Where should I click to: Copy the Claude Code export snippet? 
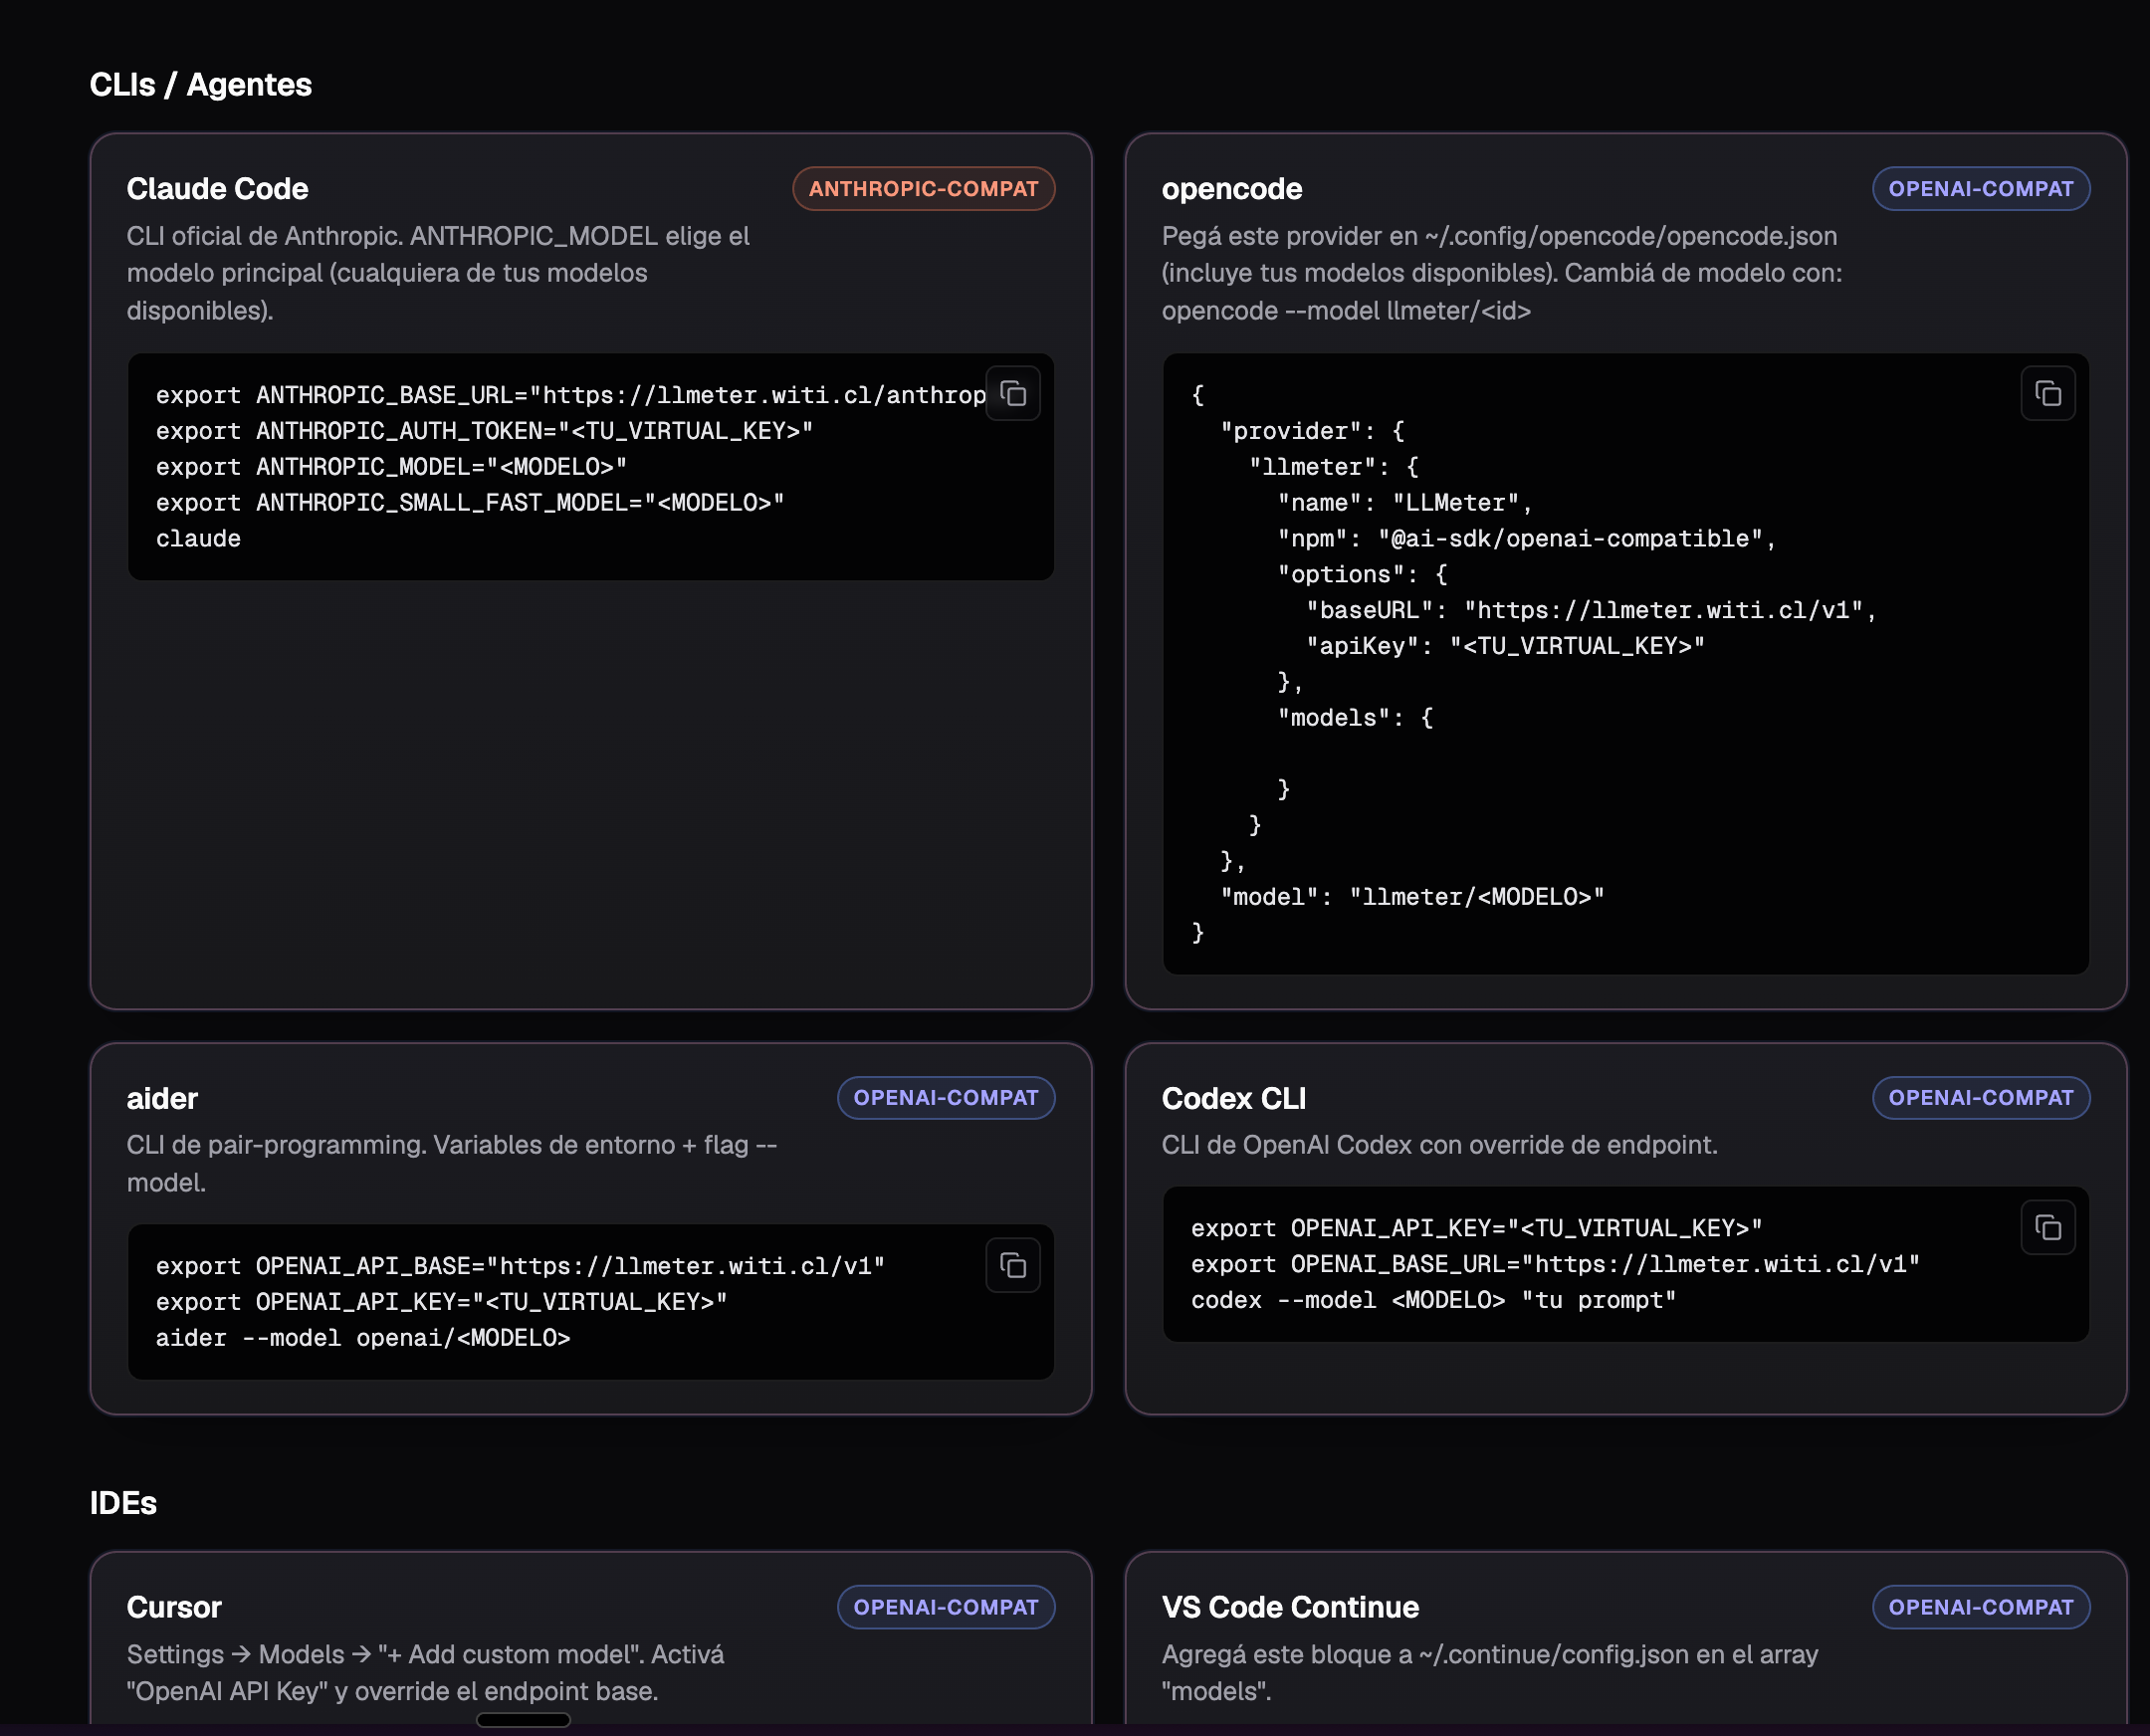[1013, 394]
